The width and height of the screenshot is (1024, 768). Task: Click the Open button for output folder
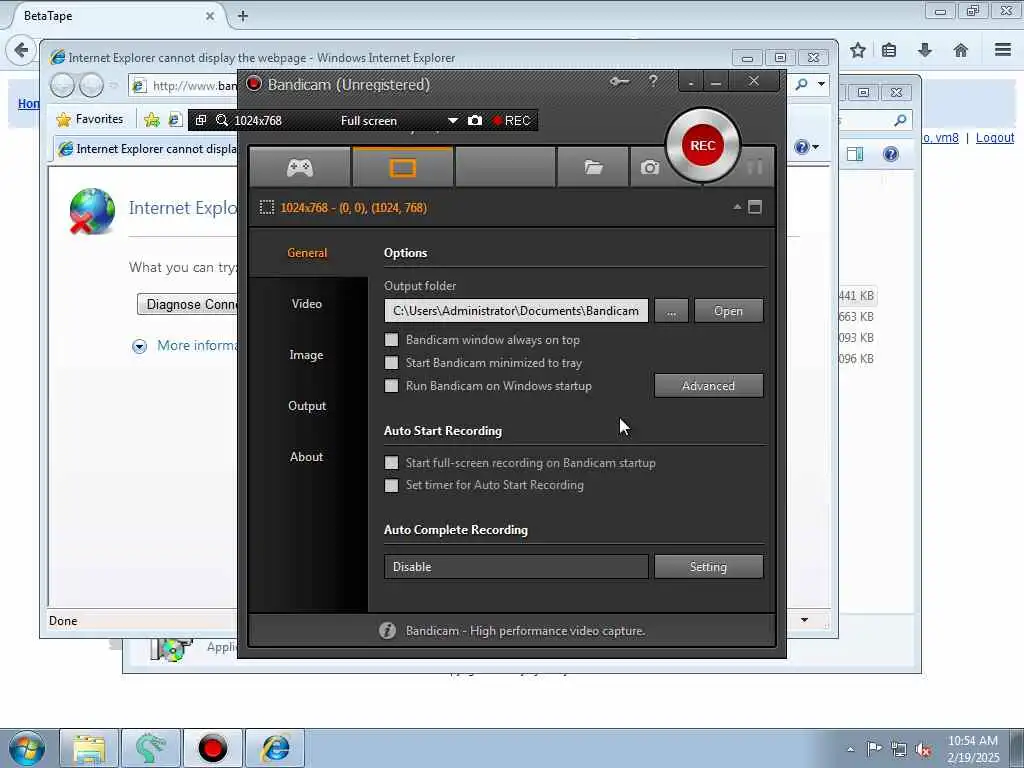click(x=728, y=311)
